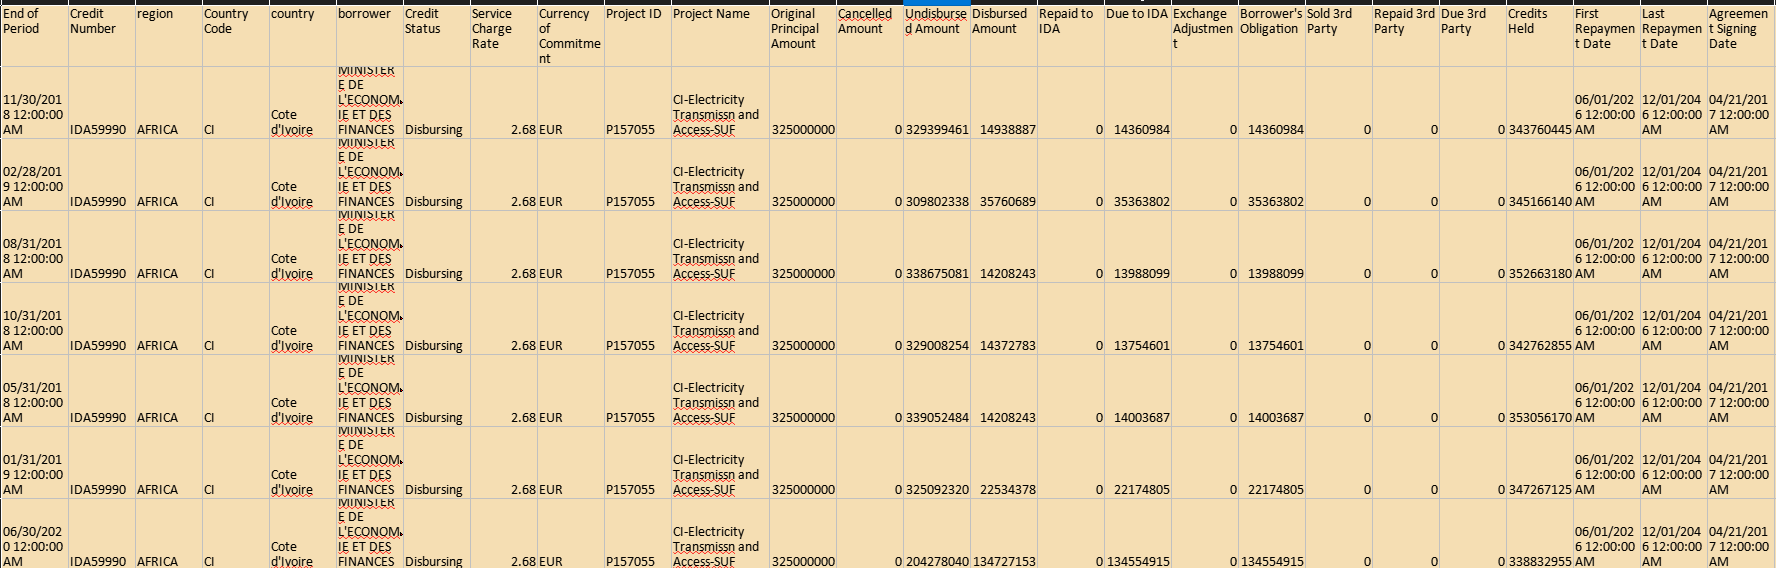Click credits held cell 345166140

pos(1539,175)
